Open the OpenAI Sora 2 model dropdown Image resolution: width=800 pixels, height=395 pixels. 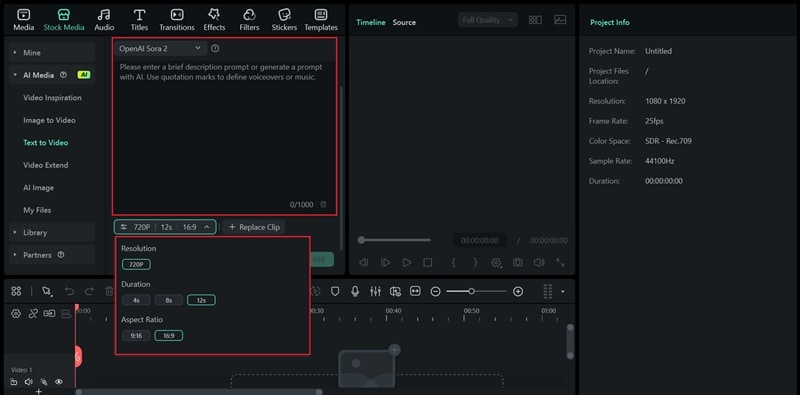click(160, 48)
